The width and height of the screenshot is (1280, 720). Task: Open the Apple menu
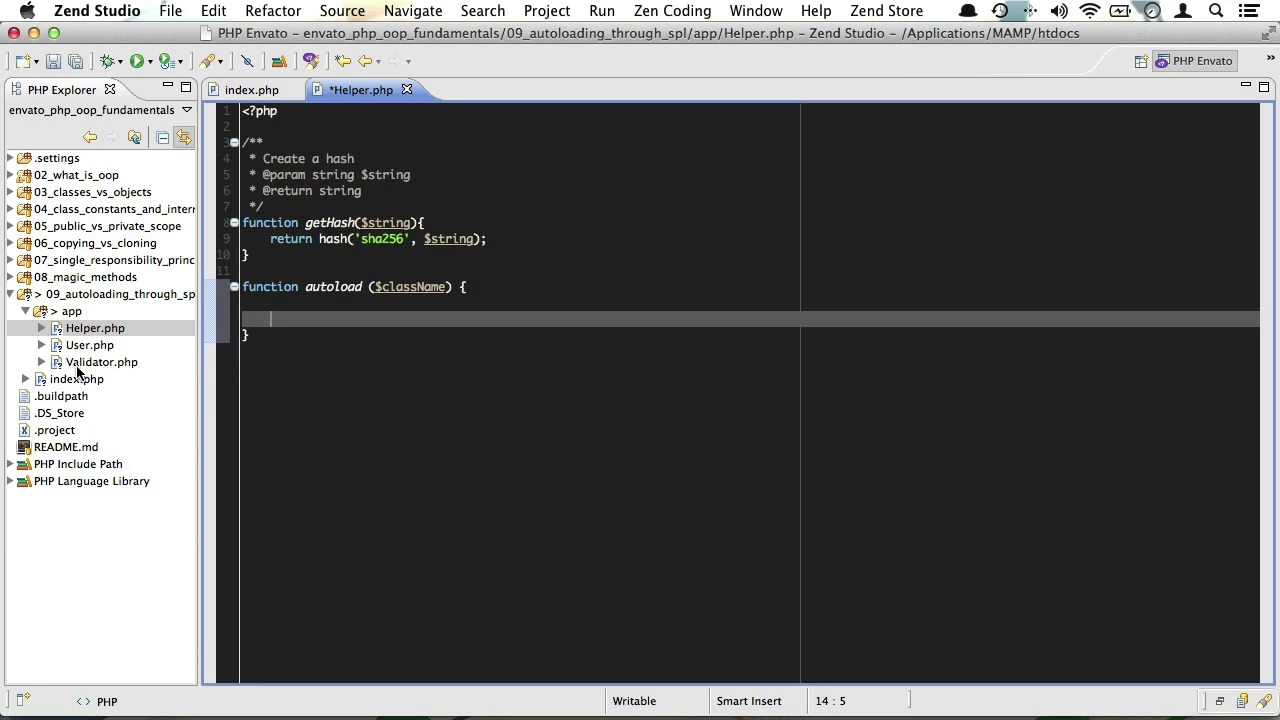(x=28, y=11)
